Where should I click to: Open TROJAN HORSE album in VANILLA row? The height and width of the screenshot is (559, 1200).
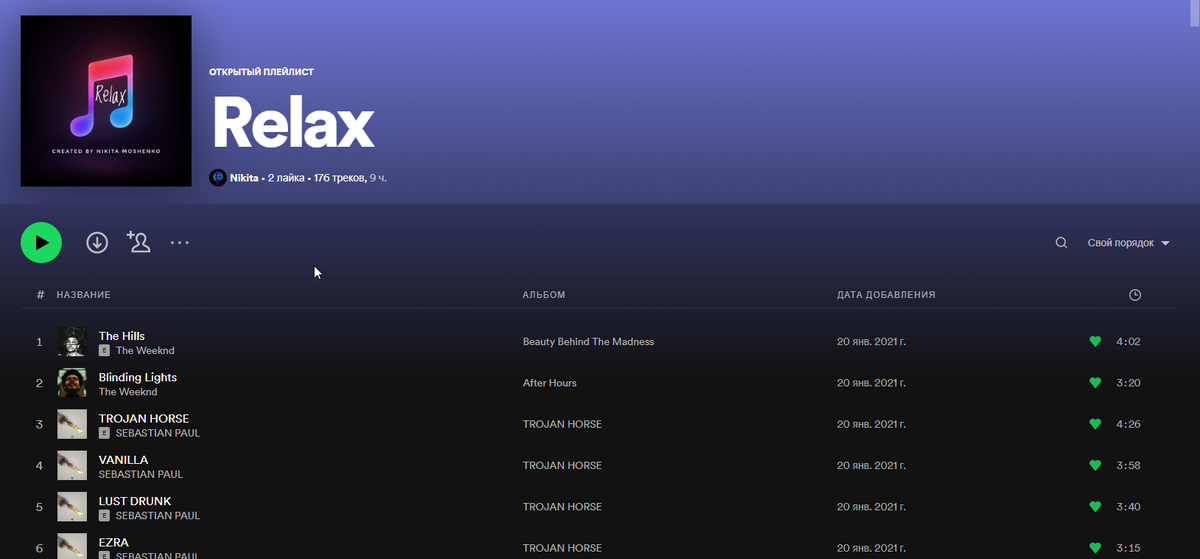coord(563,465)
